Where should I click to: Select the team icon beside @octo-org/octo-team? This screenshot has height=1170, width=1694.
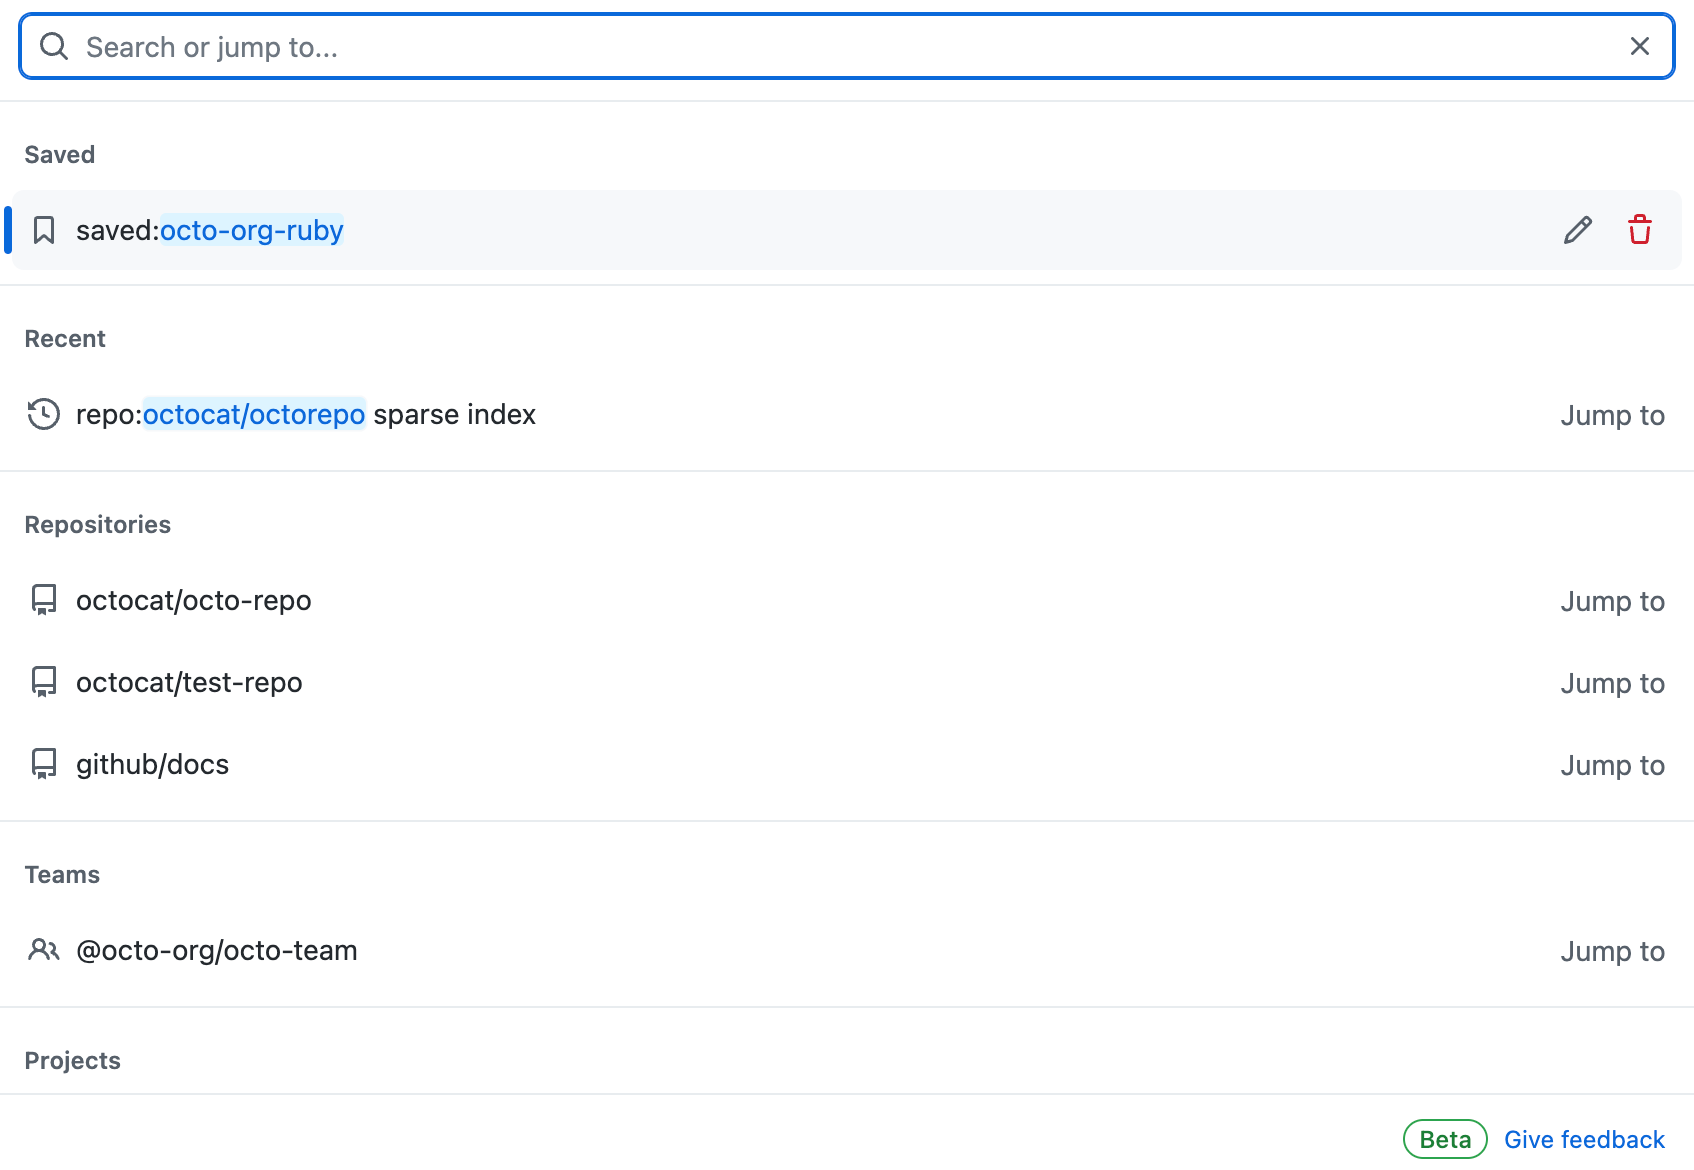point(43,950)
